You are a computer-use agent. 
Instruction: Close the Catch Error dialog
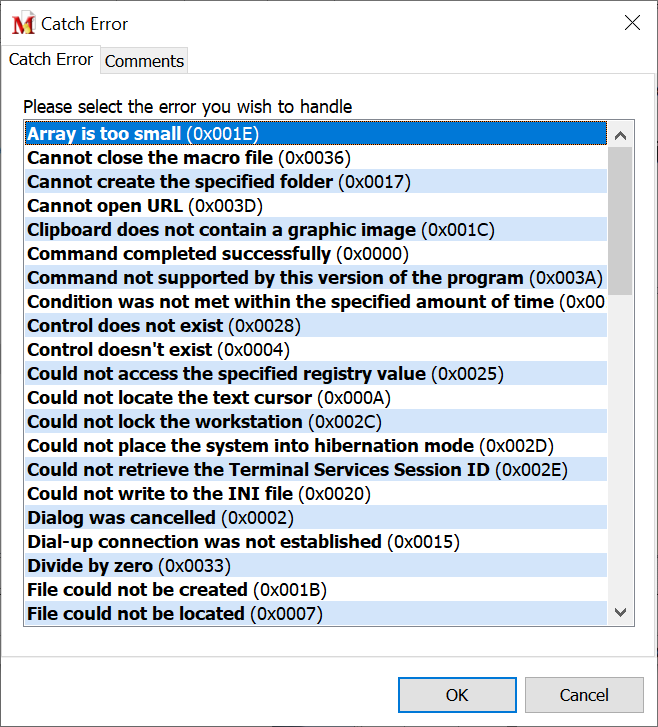click(632, 23)
